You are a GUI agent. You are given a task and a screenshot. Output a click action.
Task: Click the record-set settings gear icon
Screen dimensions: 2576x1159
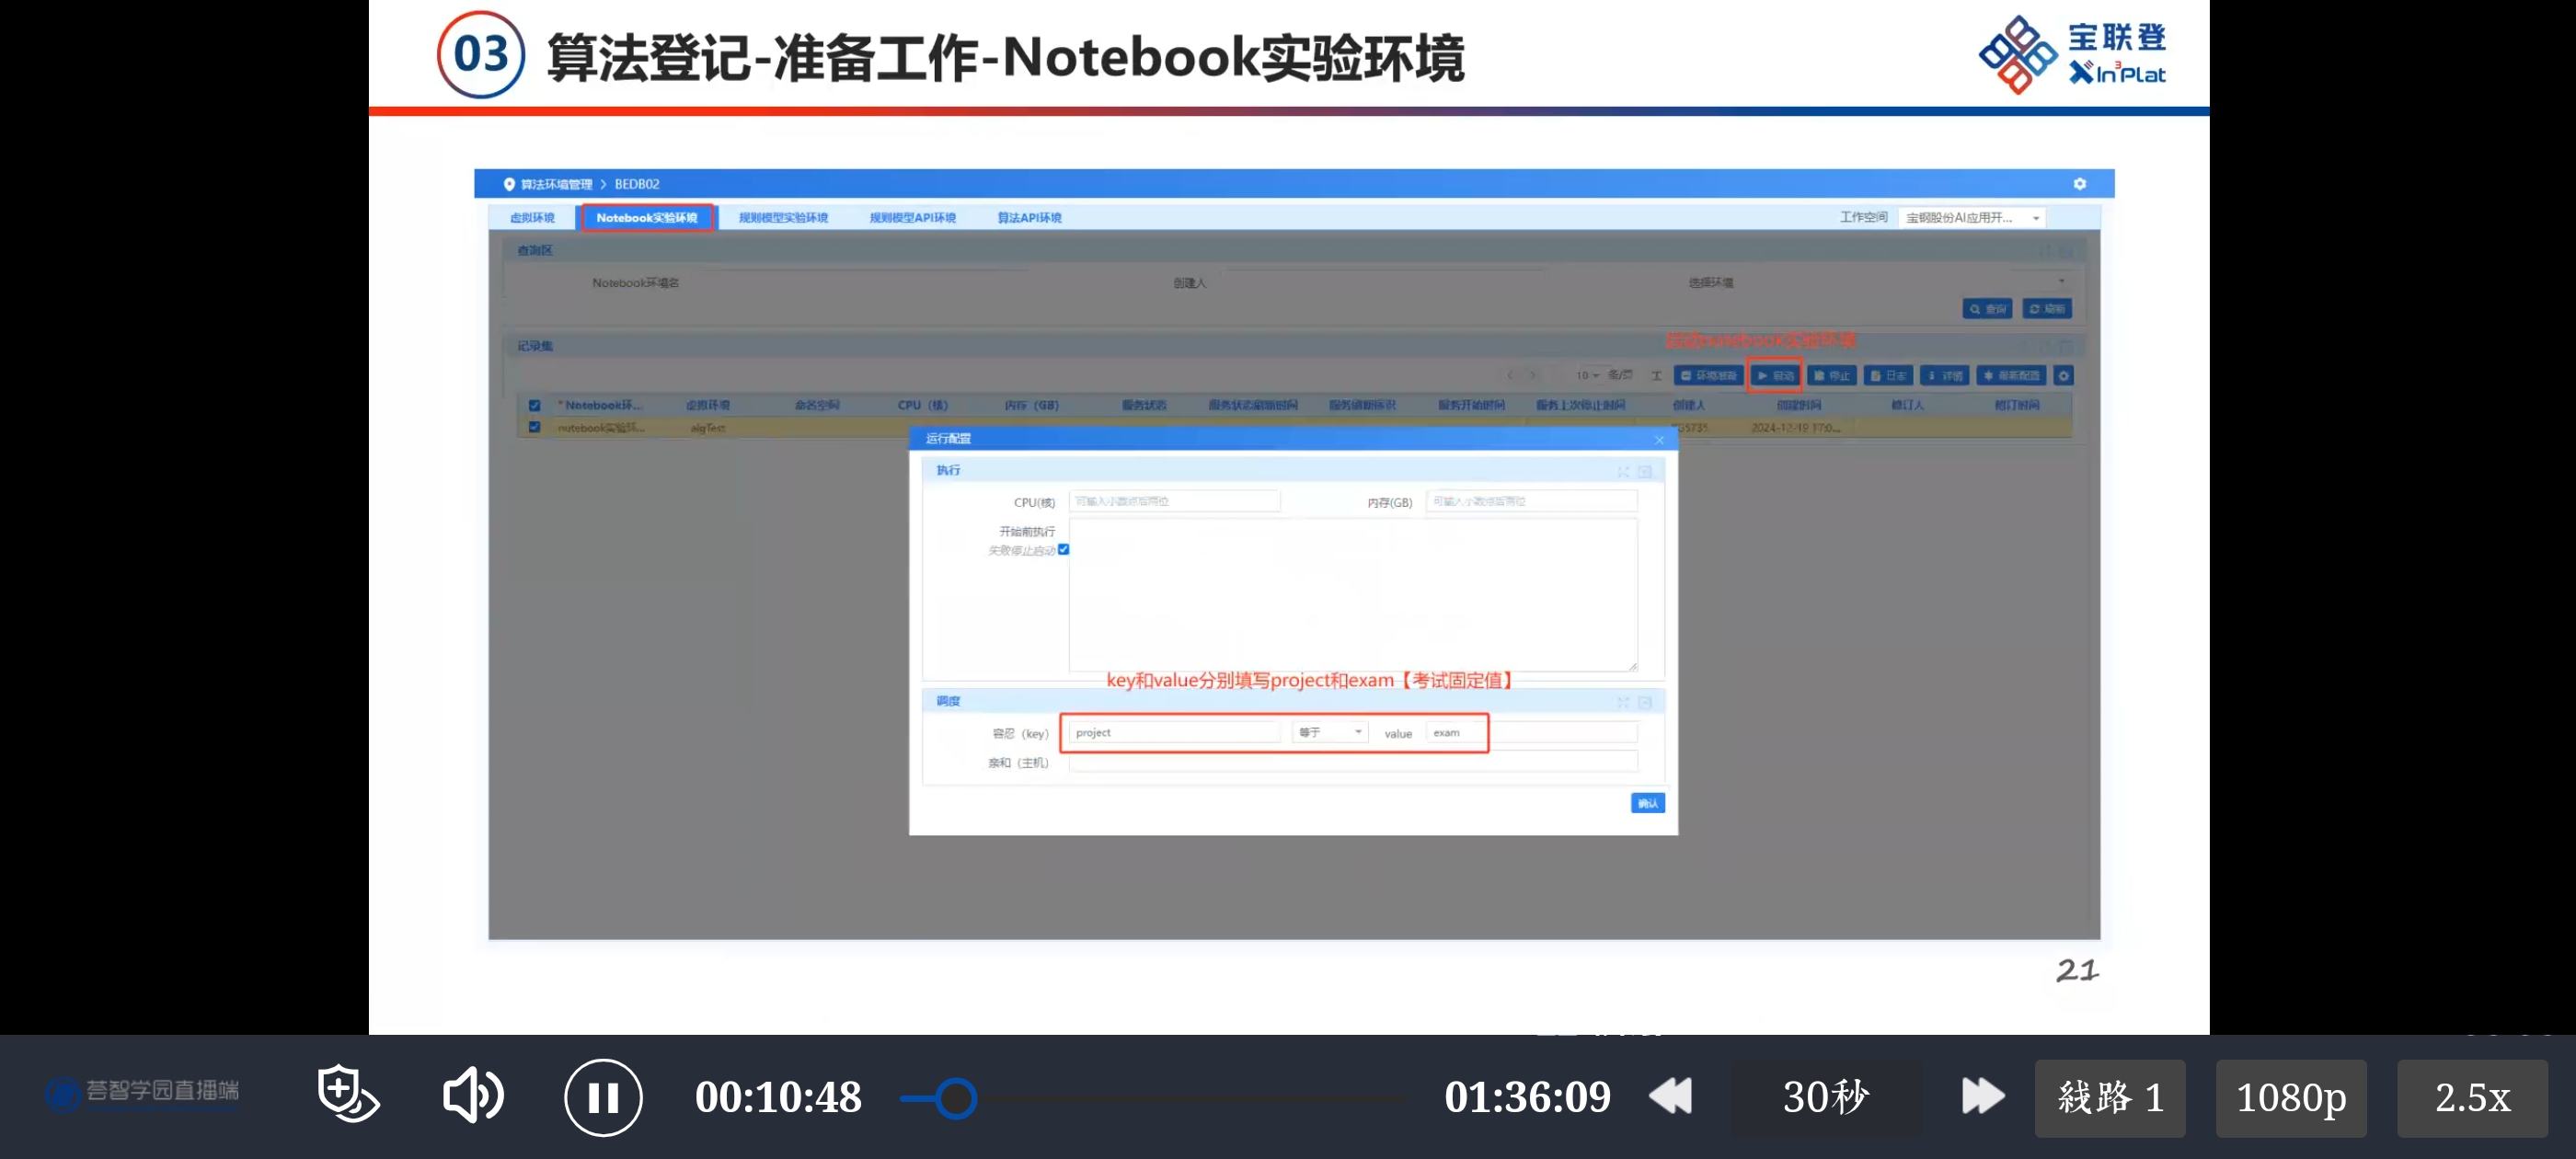(x=2063, y=376)
